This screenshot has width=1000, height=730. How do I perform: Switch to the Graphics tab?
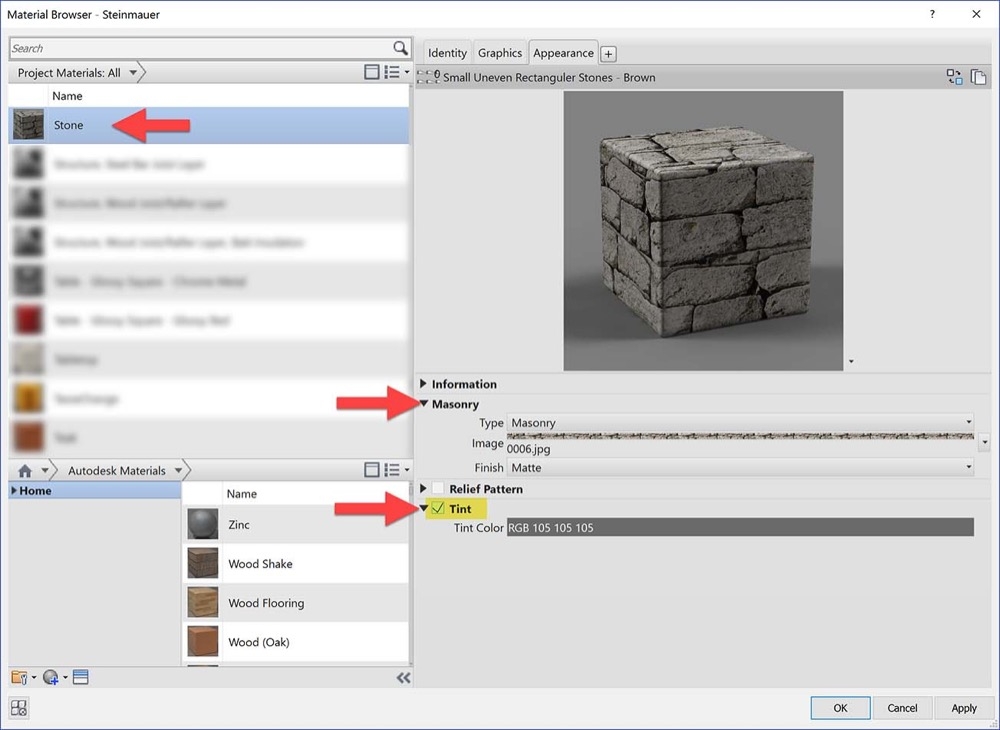pyautogui.click(x=499, y=52)
